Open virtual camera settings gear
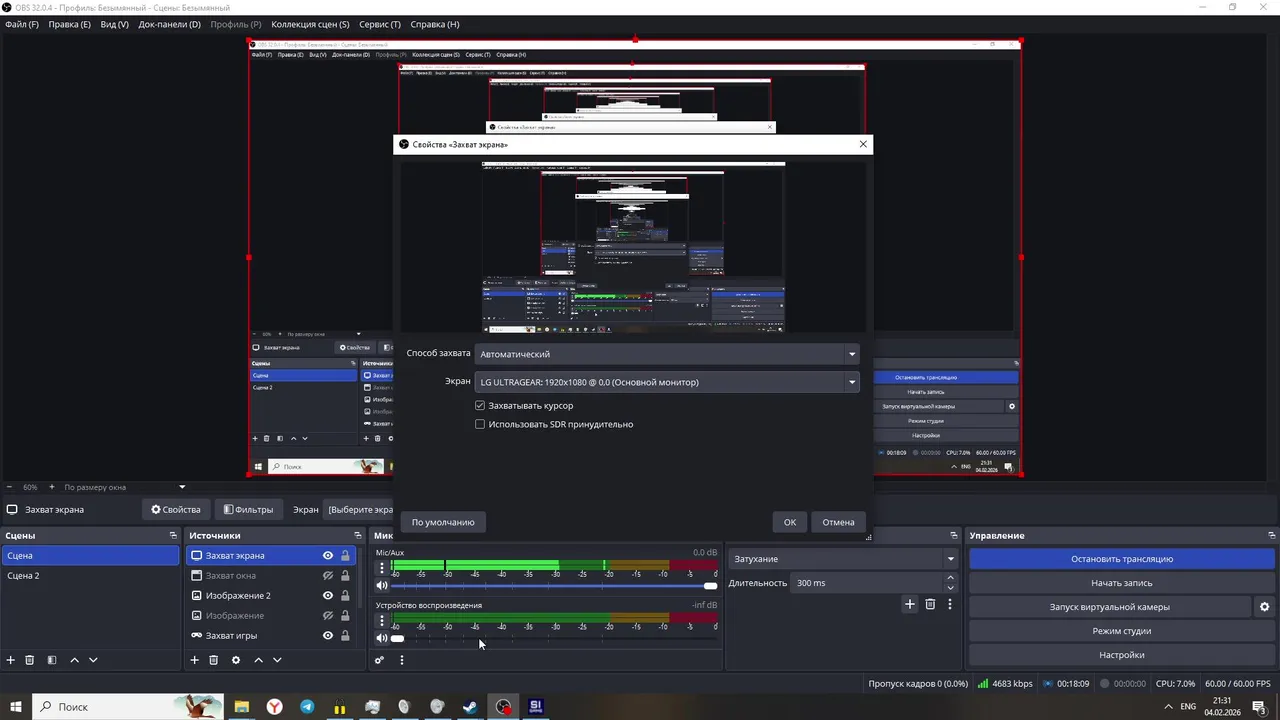The height and width of the screenshot is (720, 1280). (1264, 607)
